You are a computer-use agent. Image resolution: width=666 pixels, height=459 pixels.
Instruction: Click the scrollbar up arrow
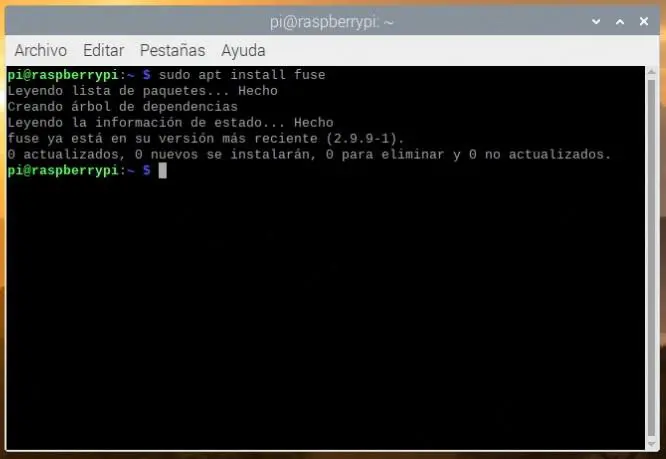(652, 72)
